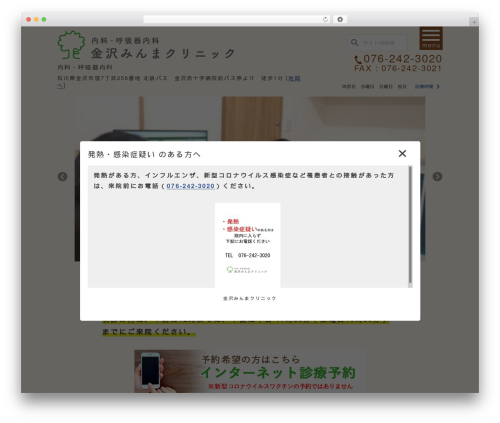Open a new browser tab plus button

pyautogui.click(x=474, y=22)
